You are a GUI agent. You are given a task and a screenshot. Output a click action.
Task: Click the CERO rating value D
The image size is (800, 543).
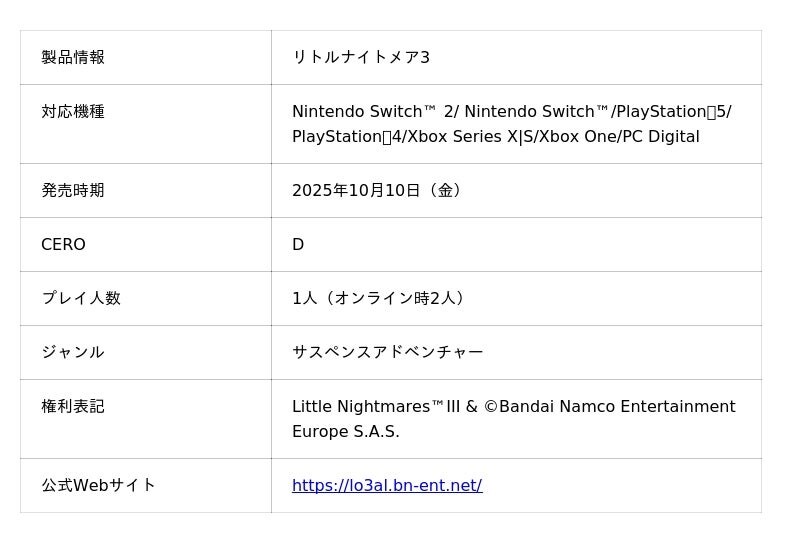pyautogui.click(x=298, y=245)
